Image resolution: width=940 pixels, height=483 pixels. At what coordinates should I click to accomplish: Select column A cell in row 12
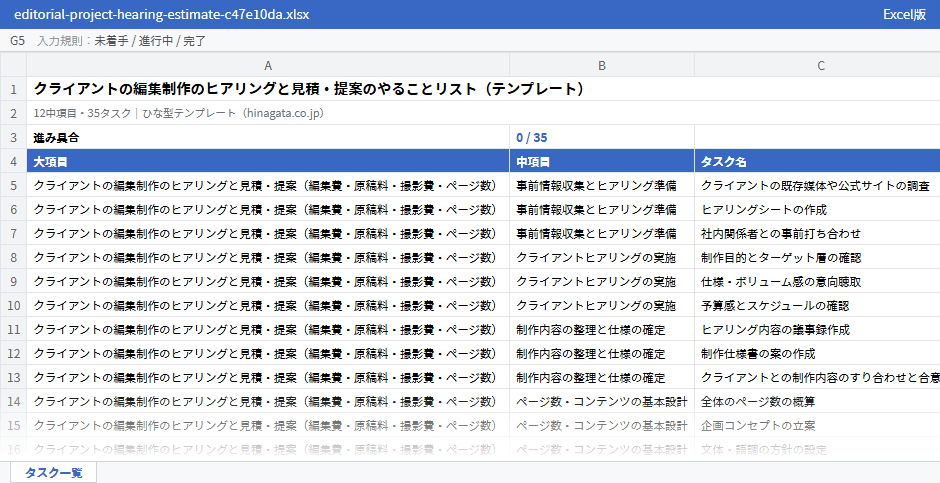pyautogui.click(x=268, y=353)
